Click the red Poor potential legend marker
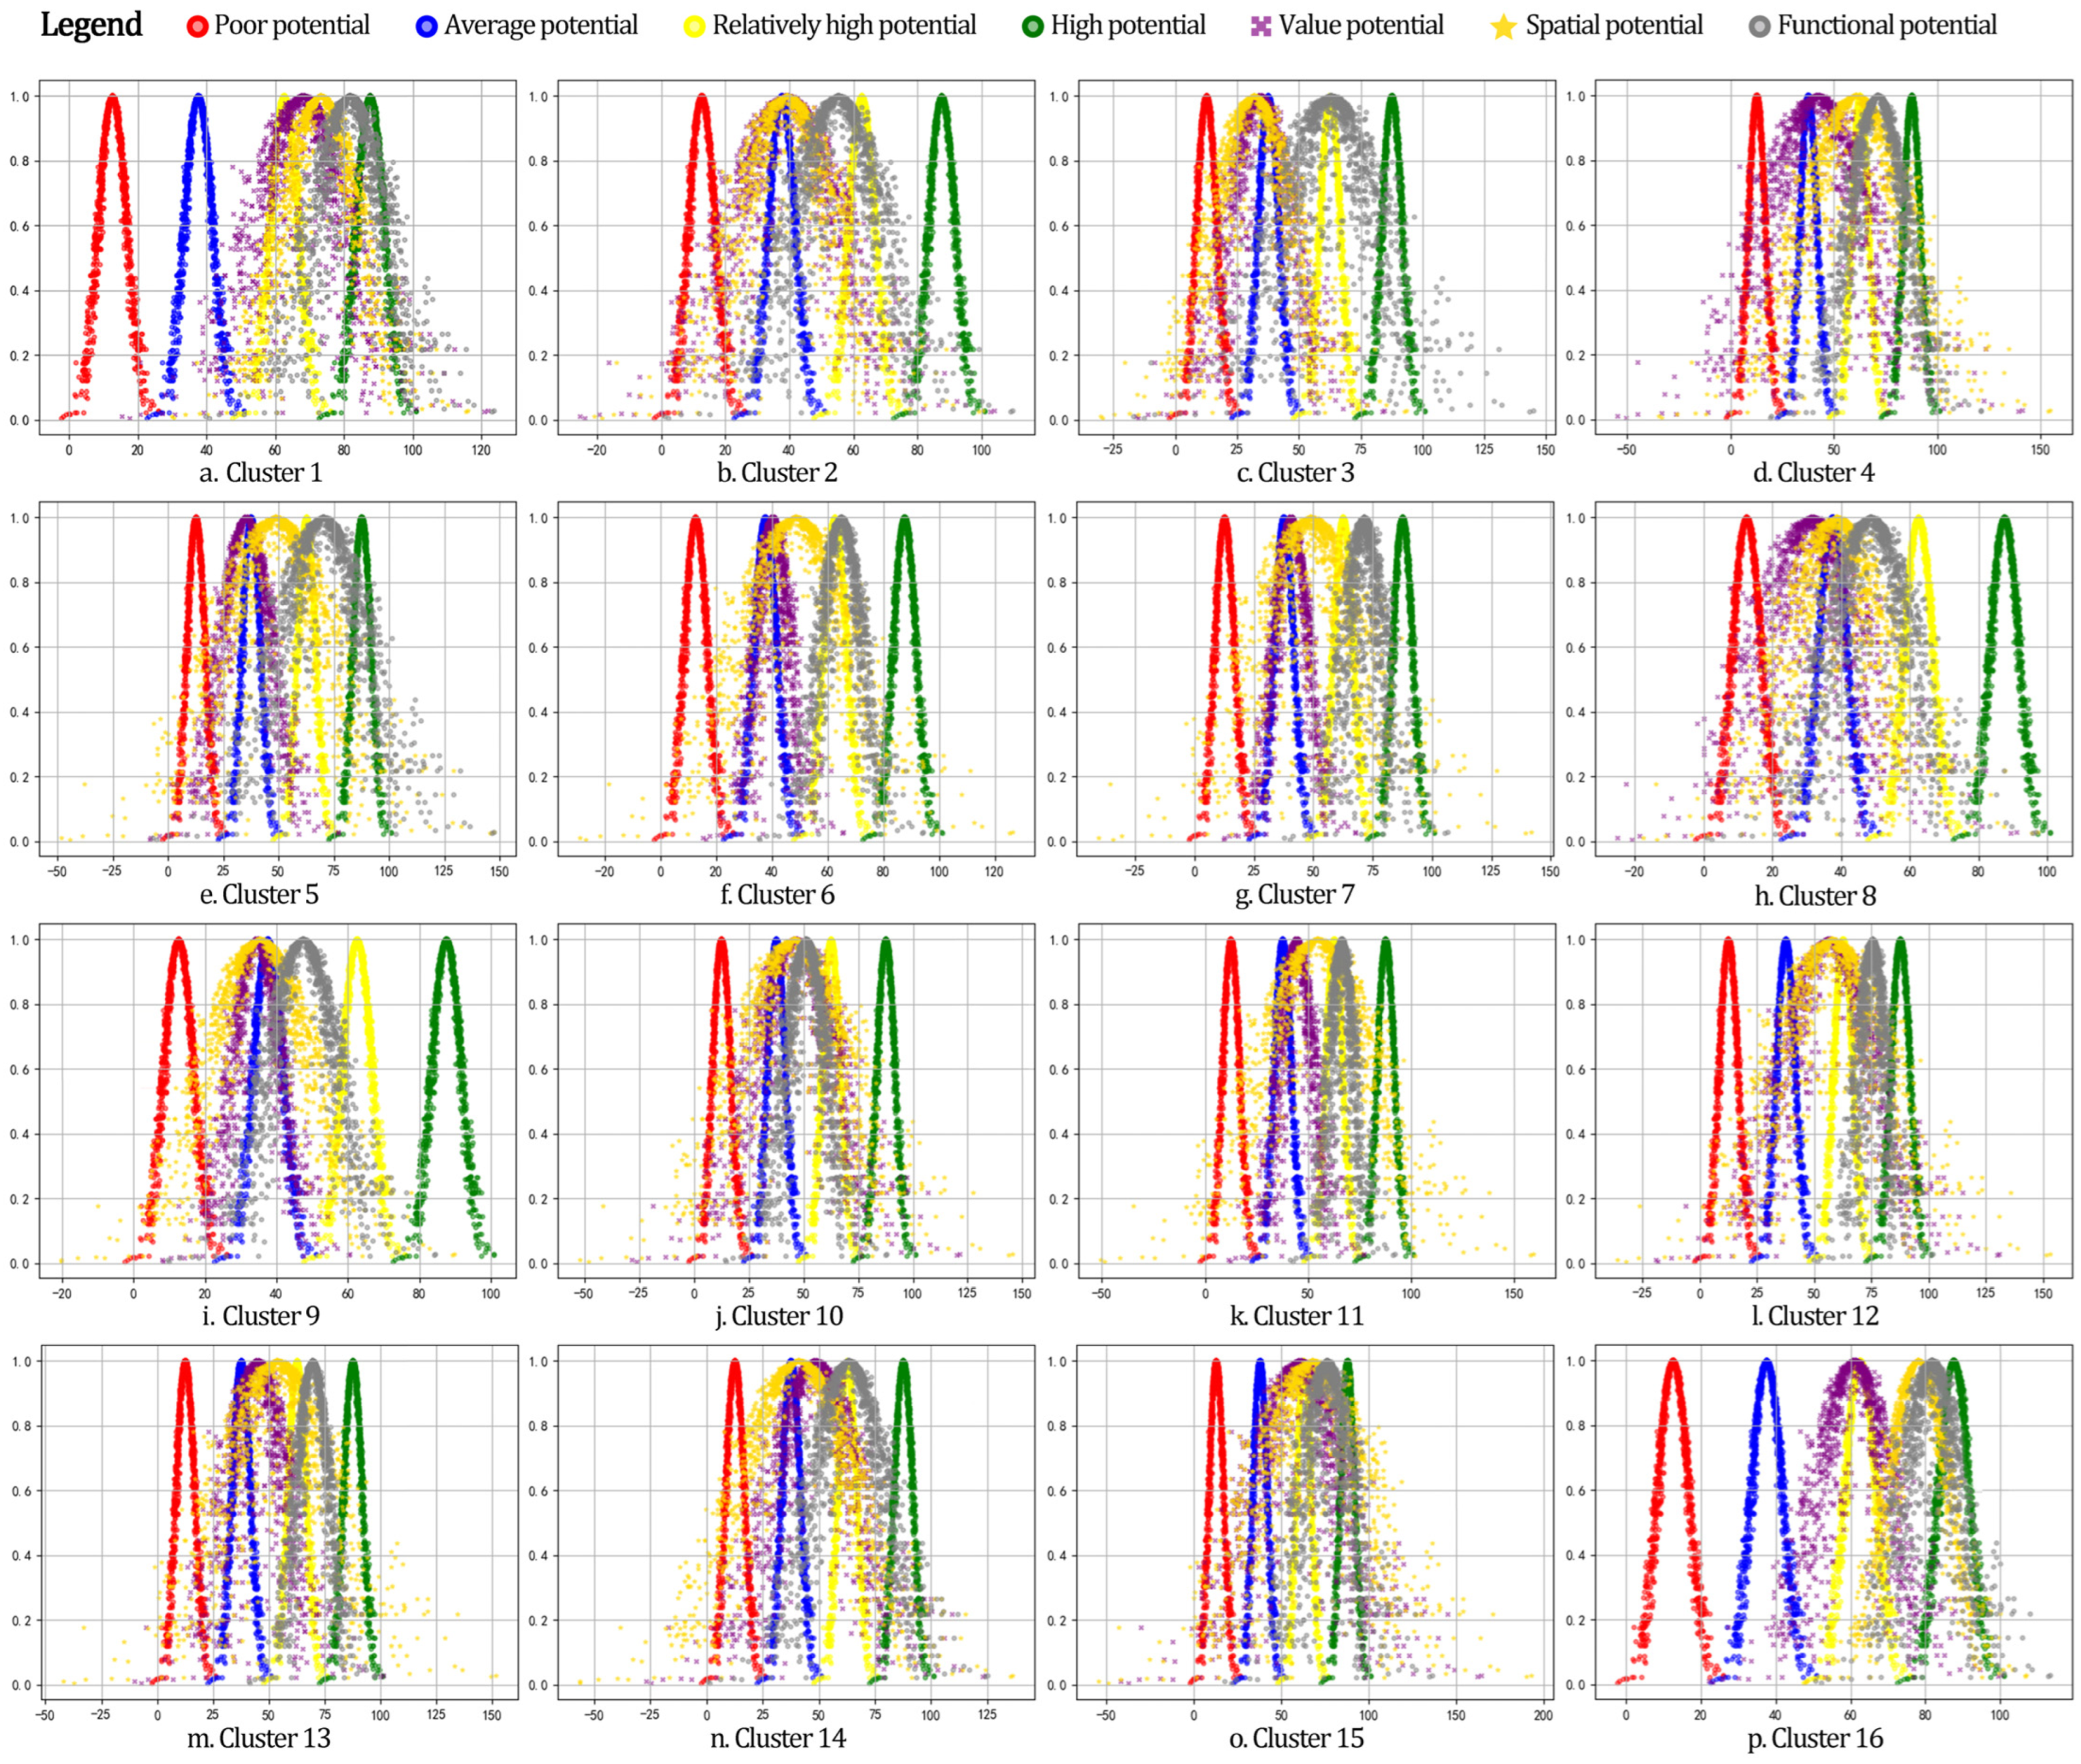This screenshot has width=2081, height=1764. tap(197, 27)
